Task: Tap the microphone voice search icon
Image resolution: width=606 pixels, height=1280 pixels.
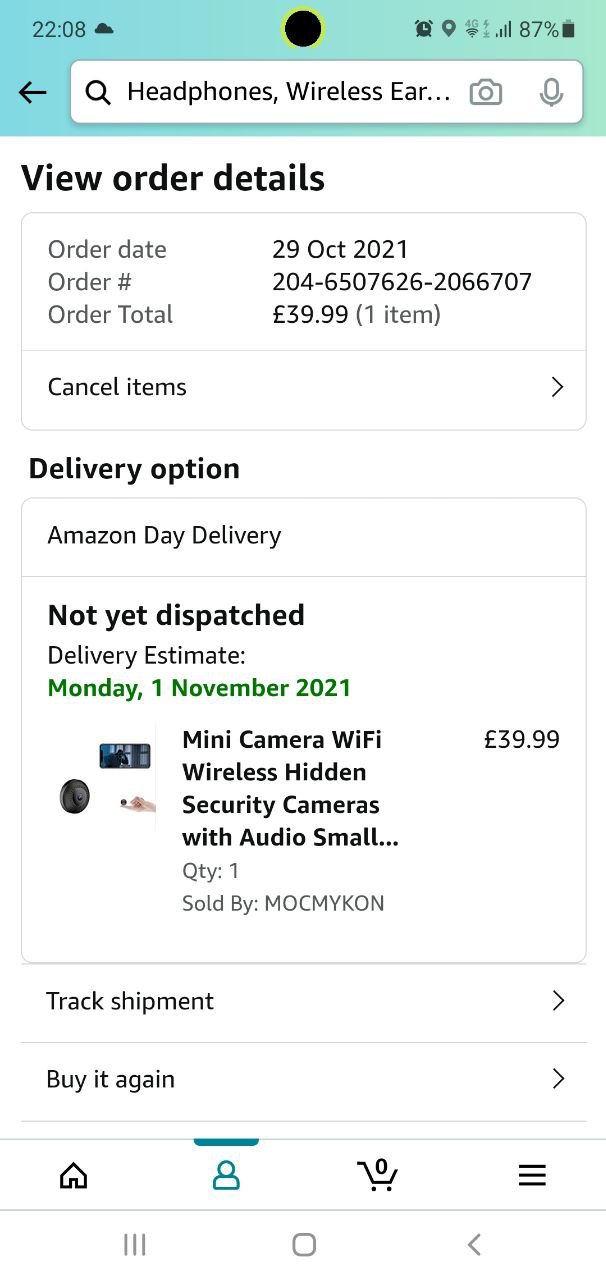Action: (x=551, y=93)
